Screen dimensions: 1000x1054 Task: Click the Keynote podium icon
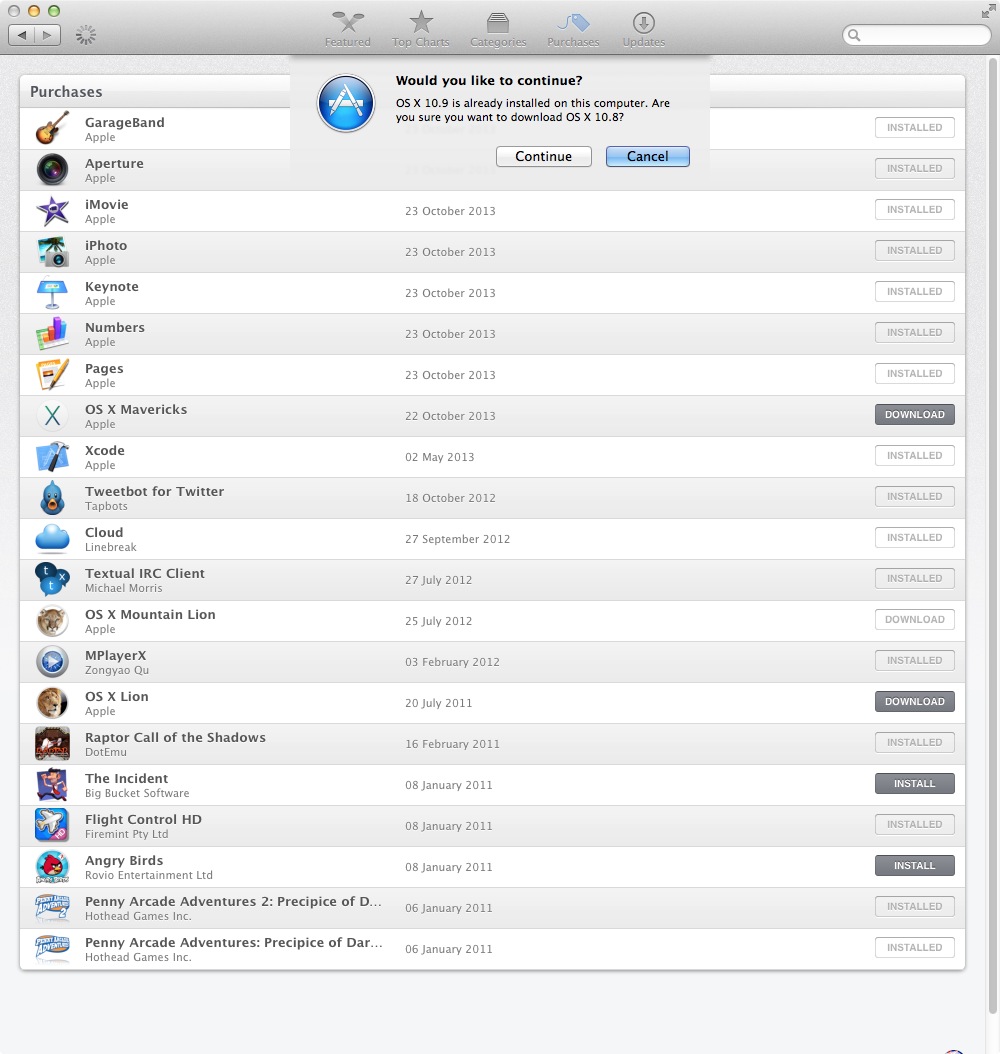click(x=52, y=292)
